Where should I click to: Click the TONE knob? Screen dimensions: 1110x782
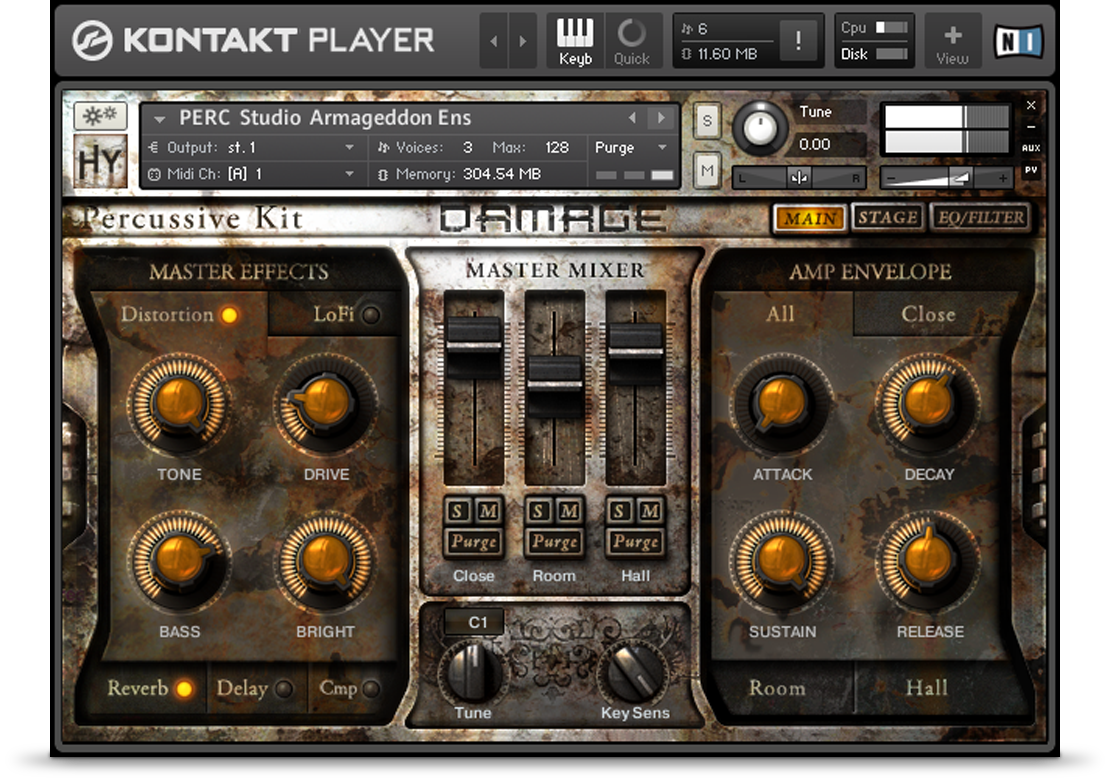pos(179,404)
